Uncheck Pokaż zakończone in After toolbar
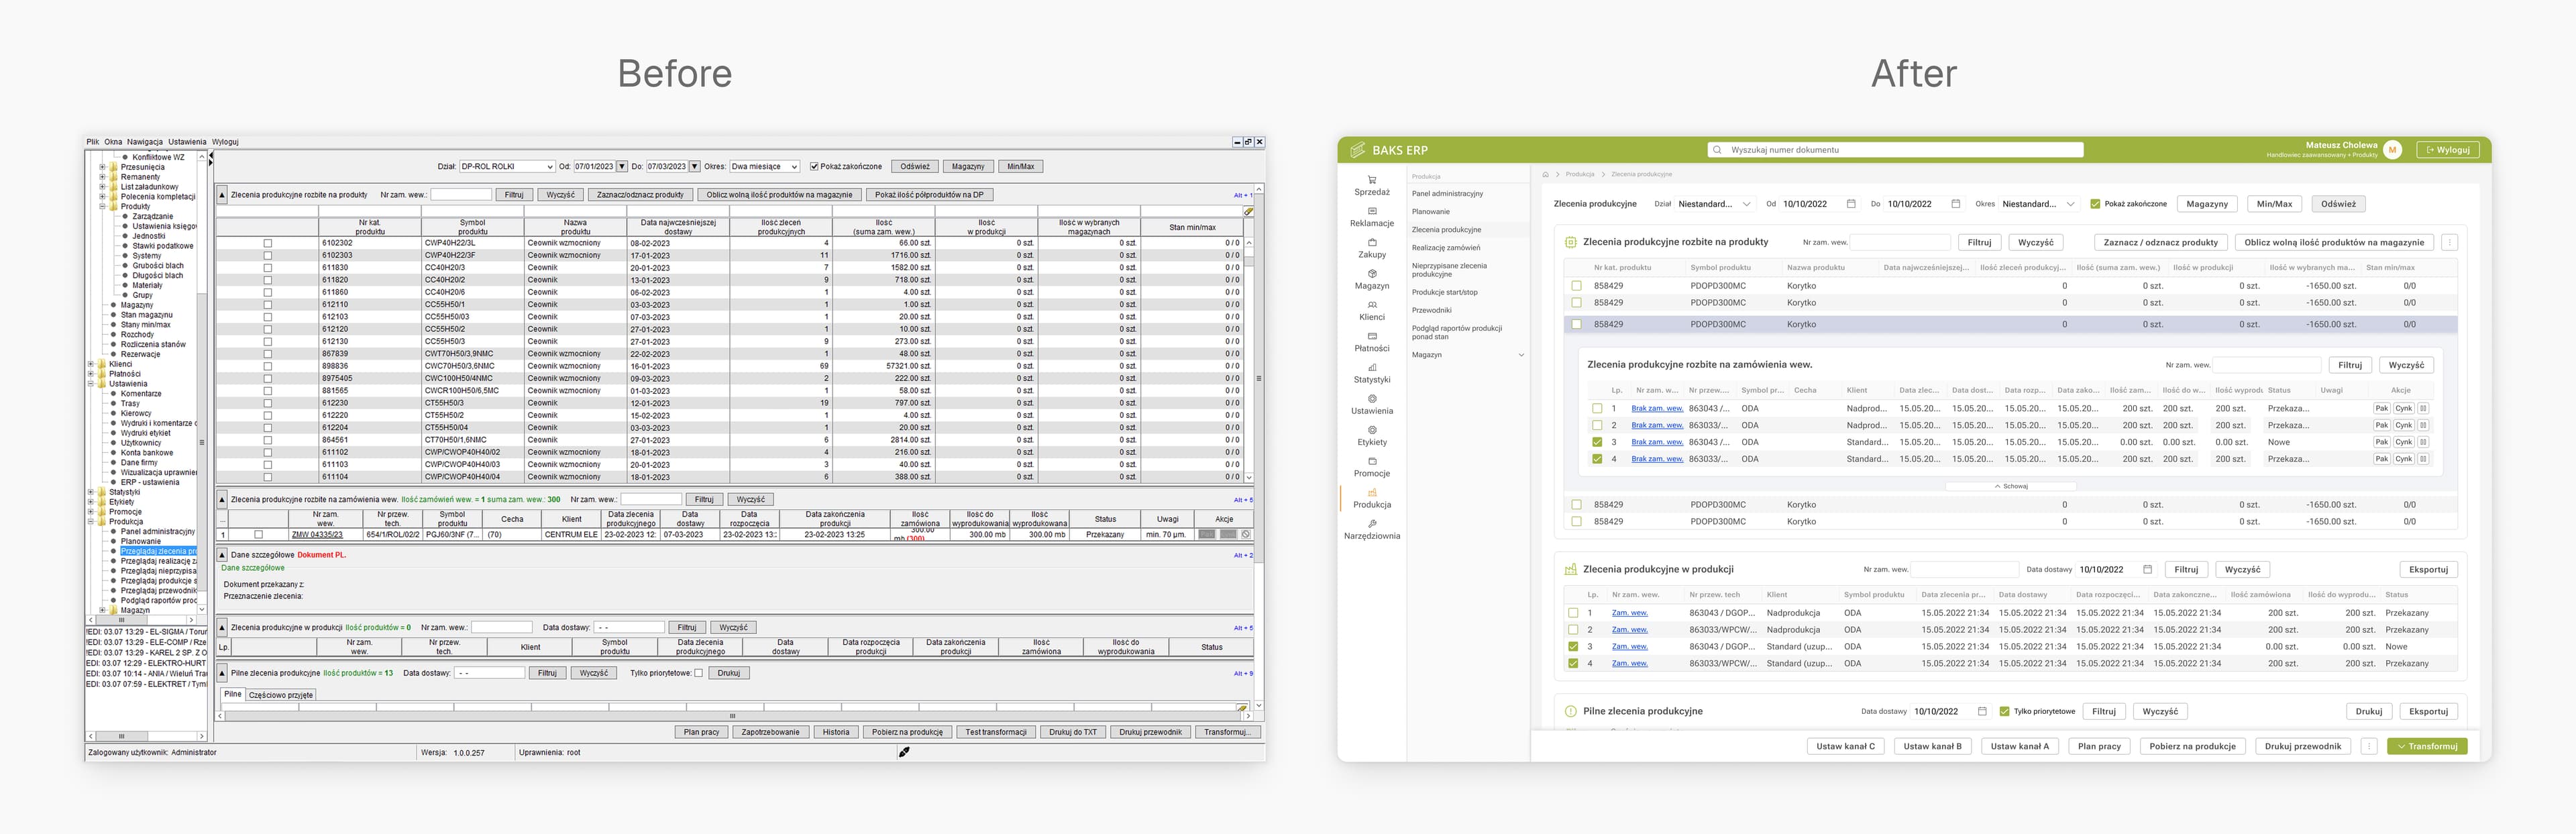The width and height of the screenshot is (2576, 834). coord(2095,204)
